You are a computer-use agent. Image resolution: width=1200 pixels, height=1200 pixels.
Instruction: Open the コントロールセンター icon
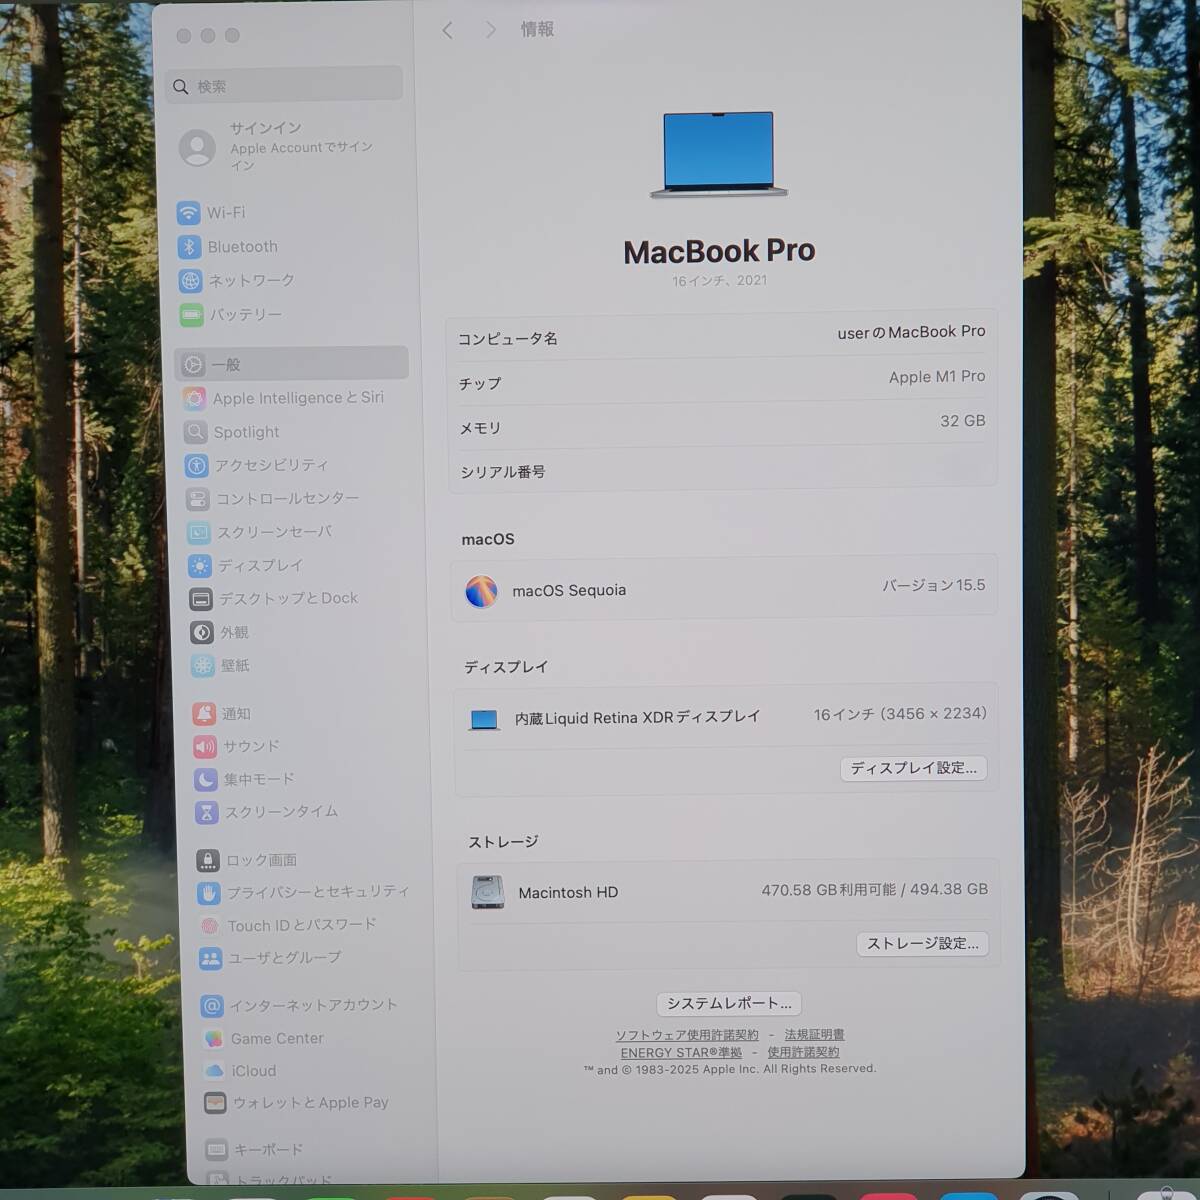click(x=197, y=498)
